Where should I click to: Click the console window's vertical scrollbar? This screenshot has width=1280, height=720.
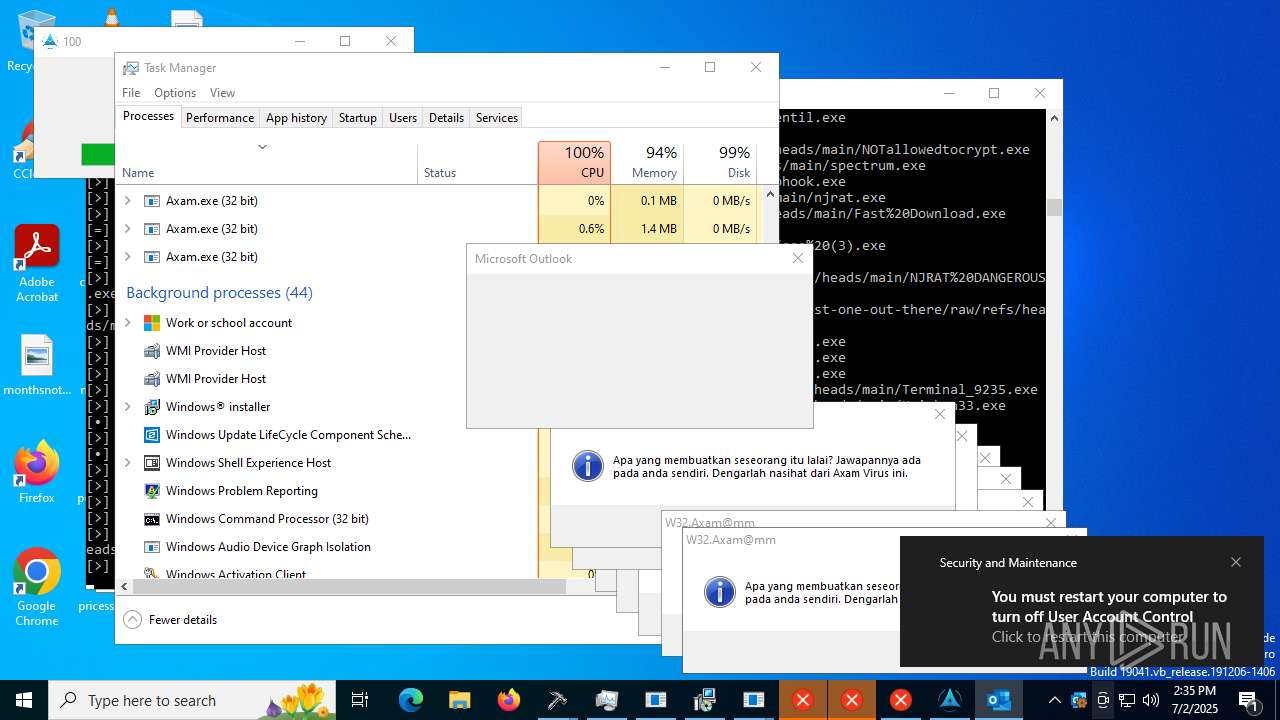point(1054,207)
